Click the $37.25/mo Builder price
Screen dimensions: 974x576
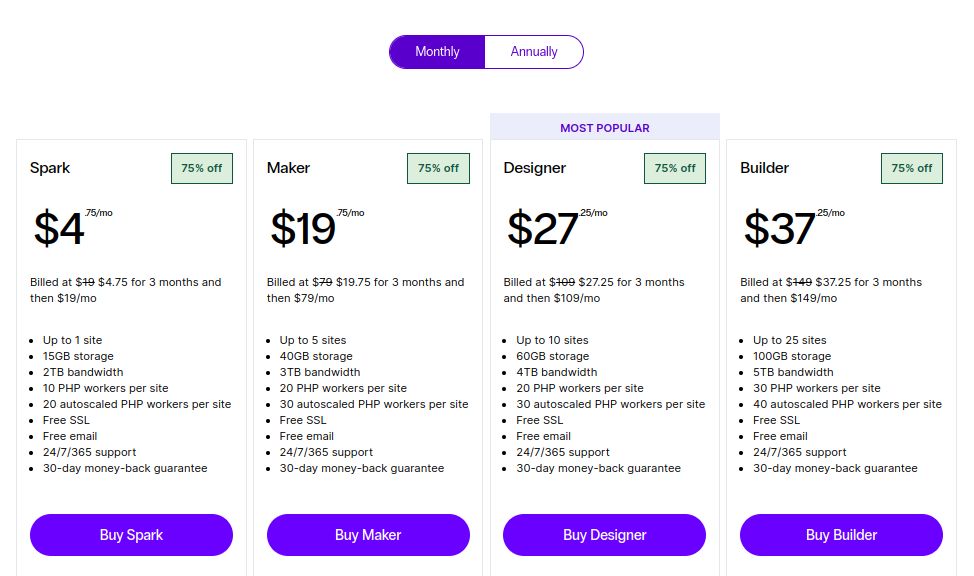click(786, 229)
